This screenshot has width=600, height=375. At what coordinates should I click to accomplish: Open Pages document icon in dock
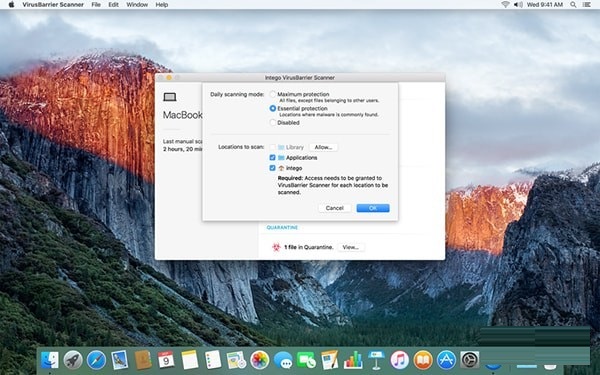pyautogui.click(x=329, y=360)
